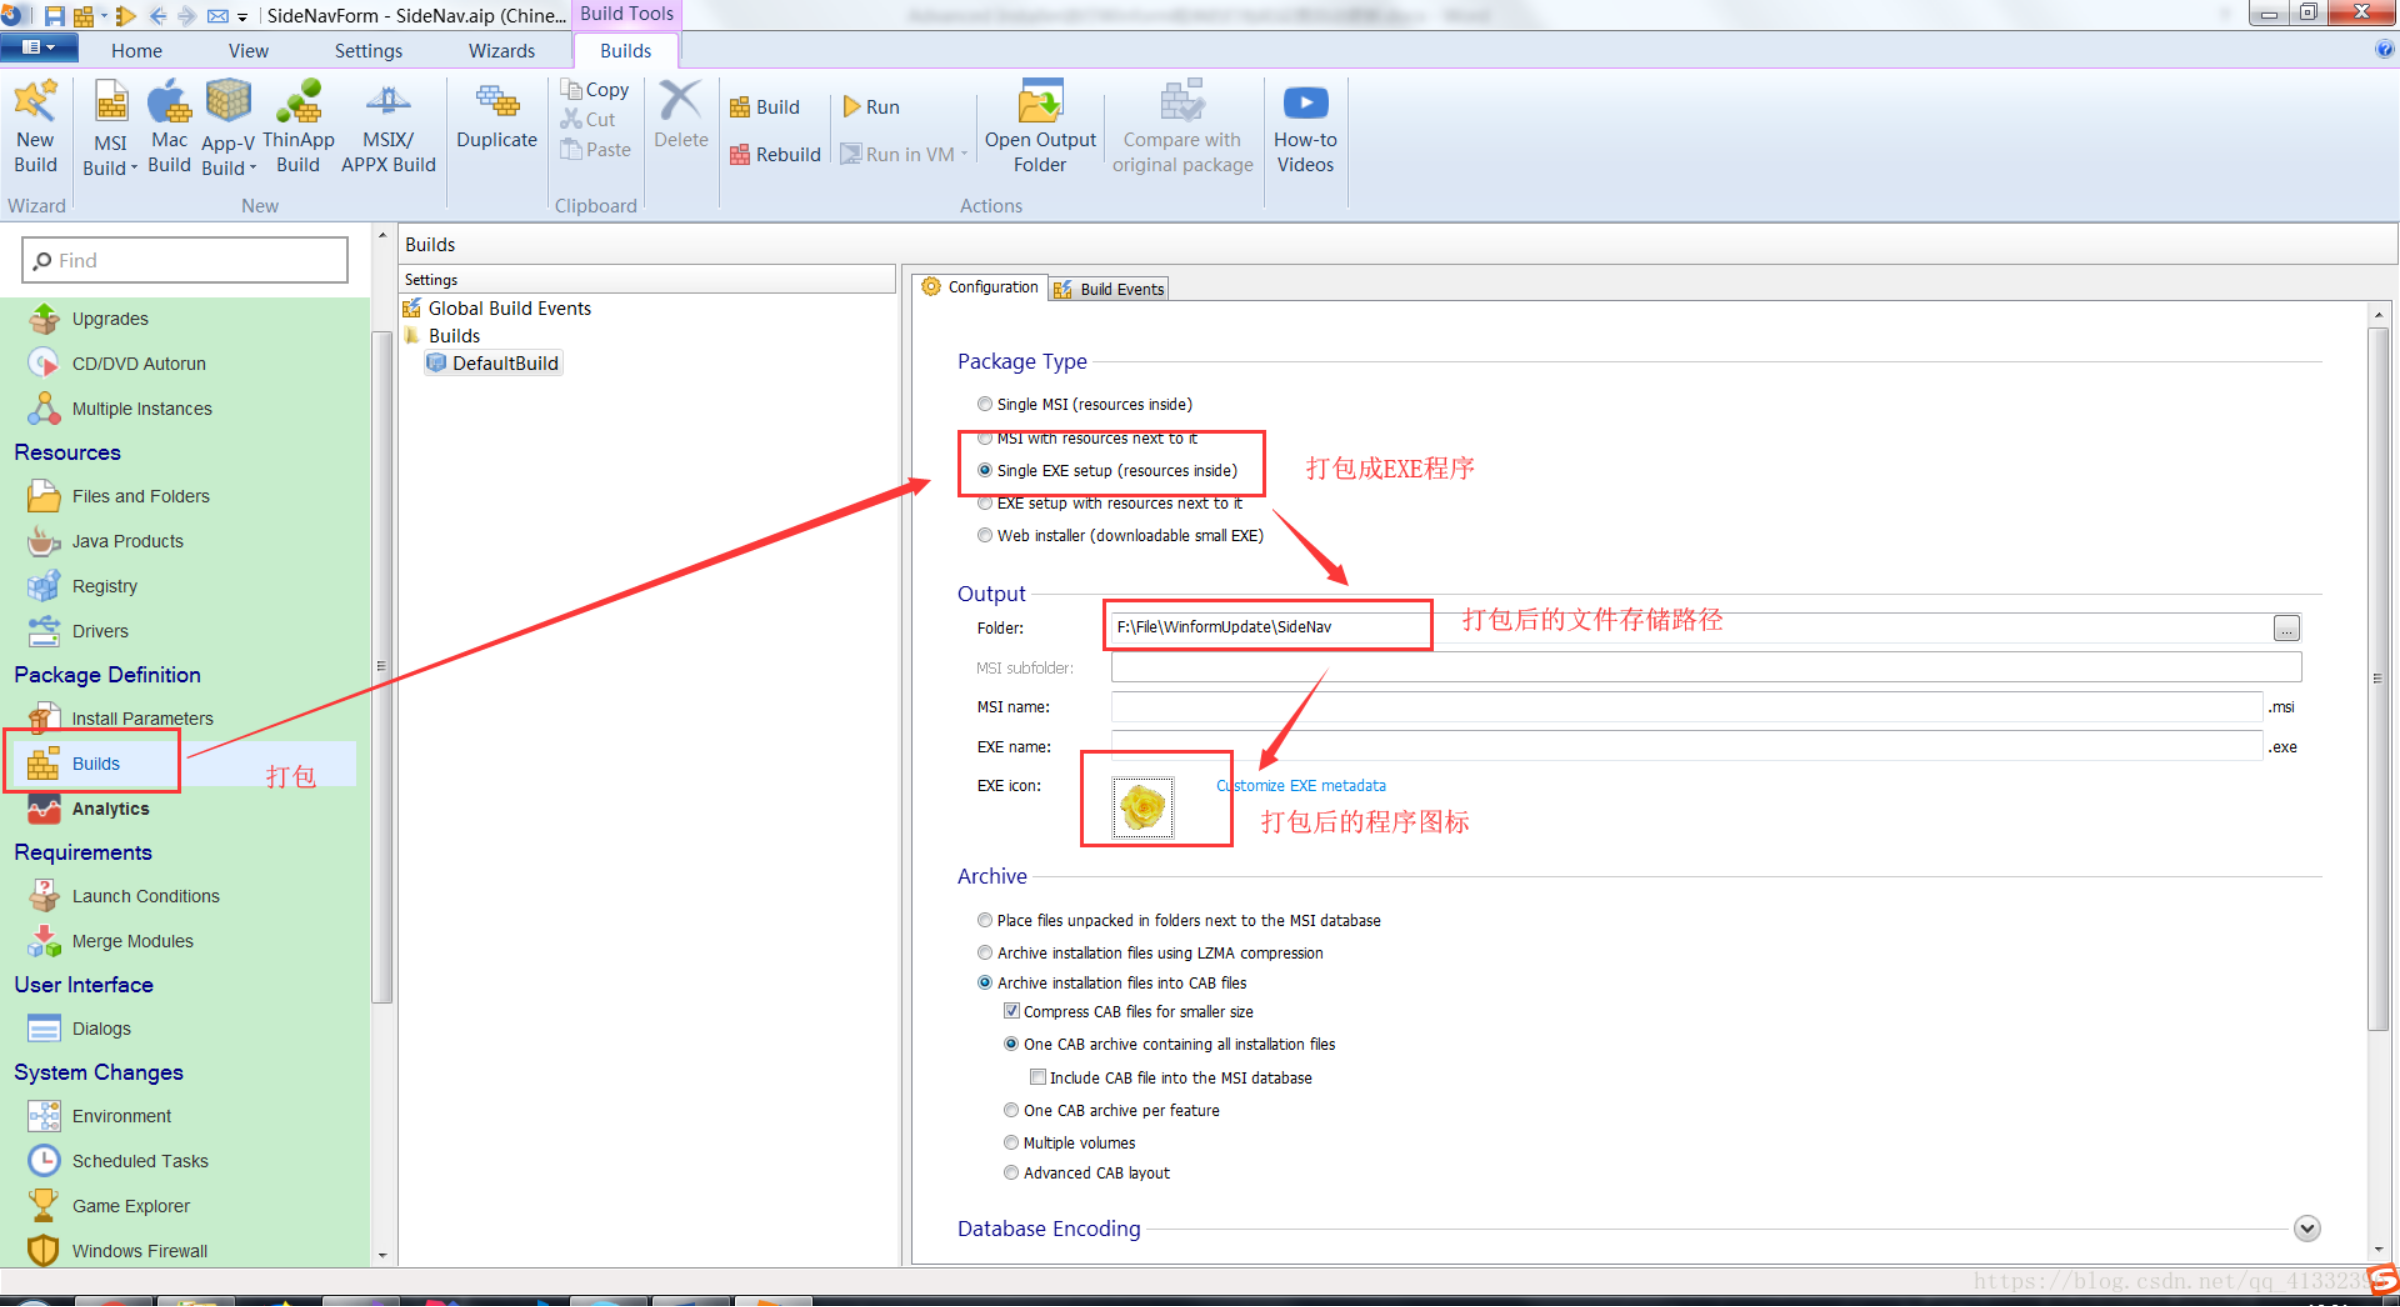Image resolution: width=2400 pixels, height=1307 pixels.
Task: Click the Duplicate build icon
Action: pyautogui.click(x=496, y=103)
